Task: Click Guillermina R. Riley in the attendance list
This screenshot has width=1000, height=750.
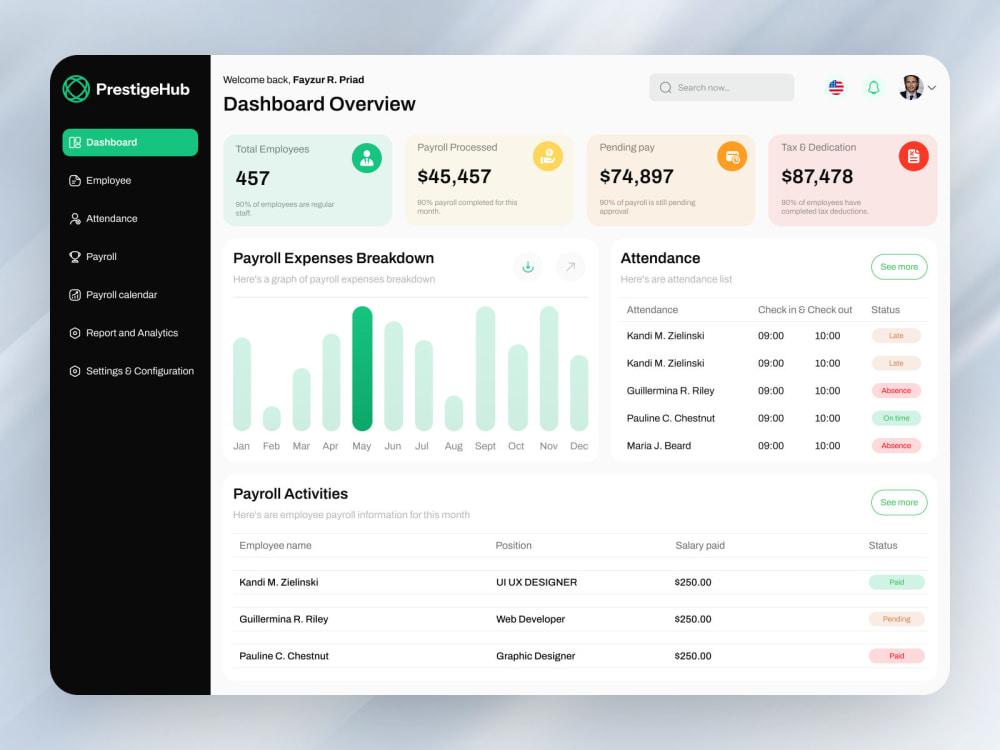Action: [x=670, y=390]
